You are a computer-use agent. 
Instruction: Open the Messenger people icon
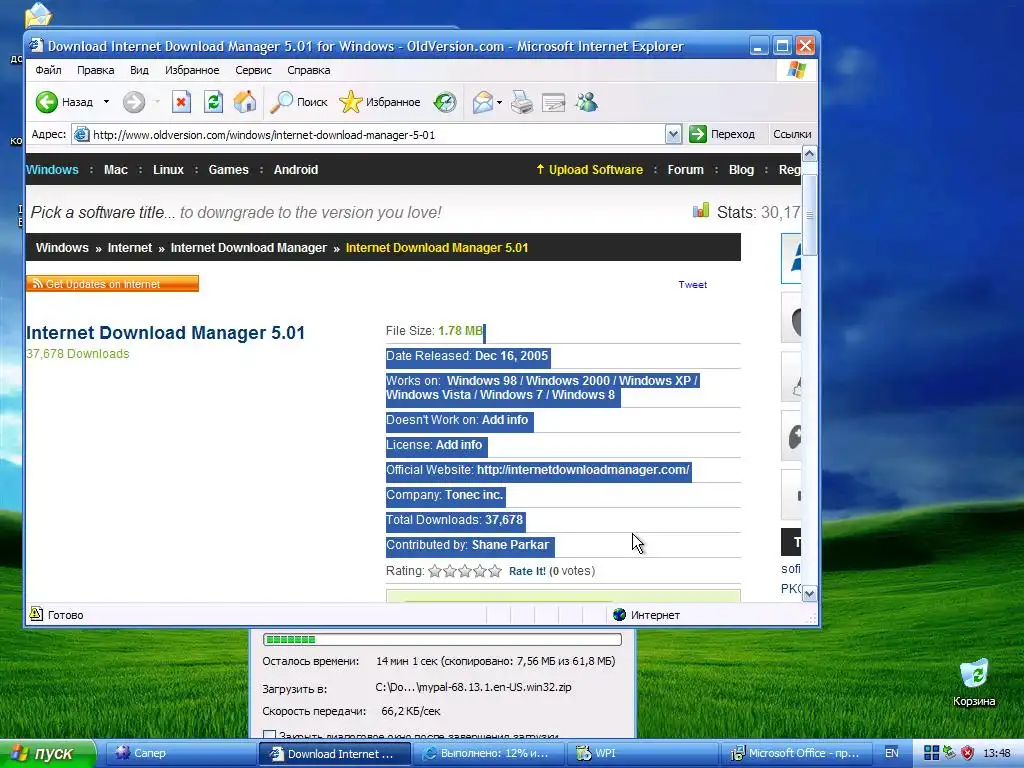point(586,102)
